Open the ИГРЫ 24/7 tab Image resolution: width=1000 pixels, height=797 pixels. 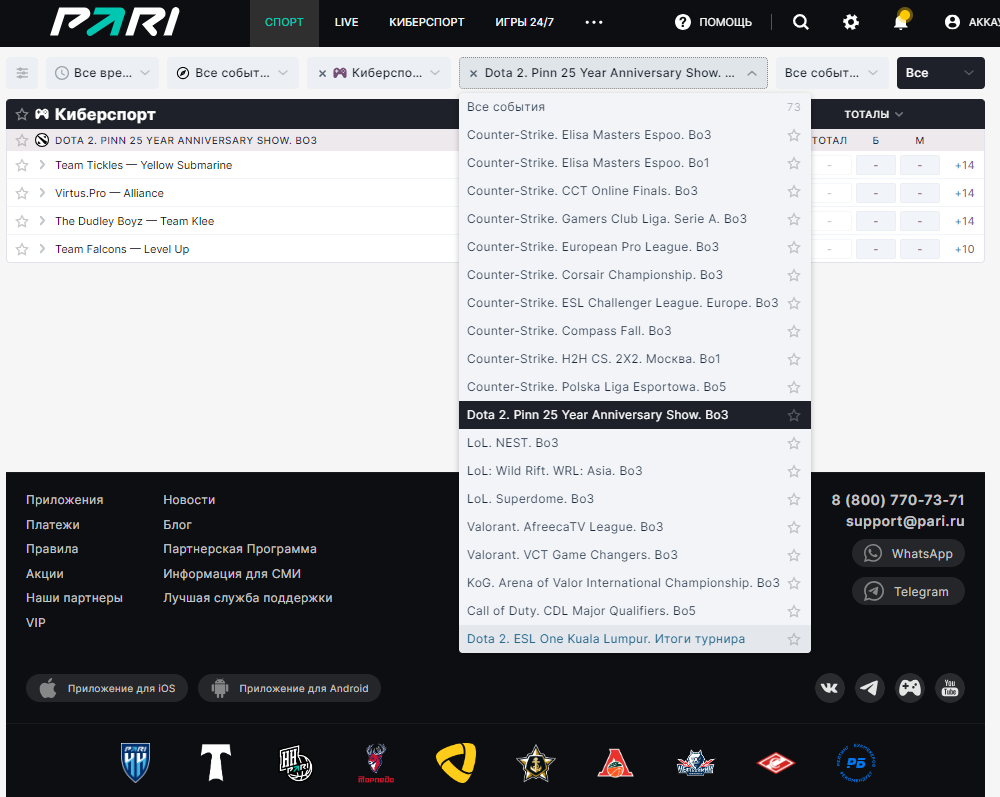[x=524, y=22]
